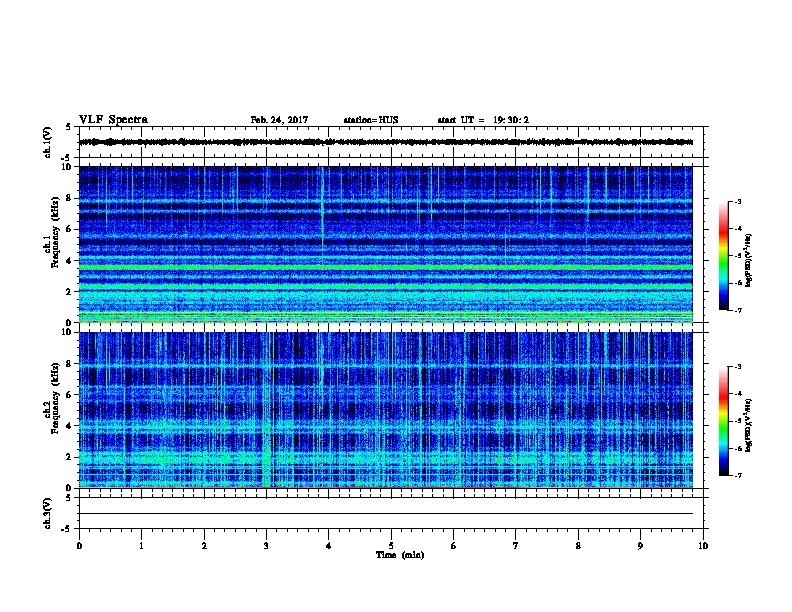The image size is (792, 612).
Task: Click the 'start UT = 19:30: 2' label
Action: point(483,120)
